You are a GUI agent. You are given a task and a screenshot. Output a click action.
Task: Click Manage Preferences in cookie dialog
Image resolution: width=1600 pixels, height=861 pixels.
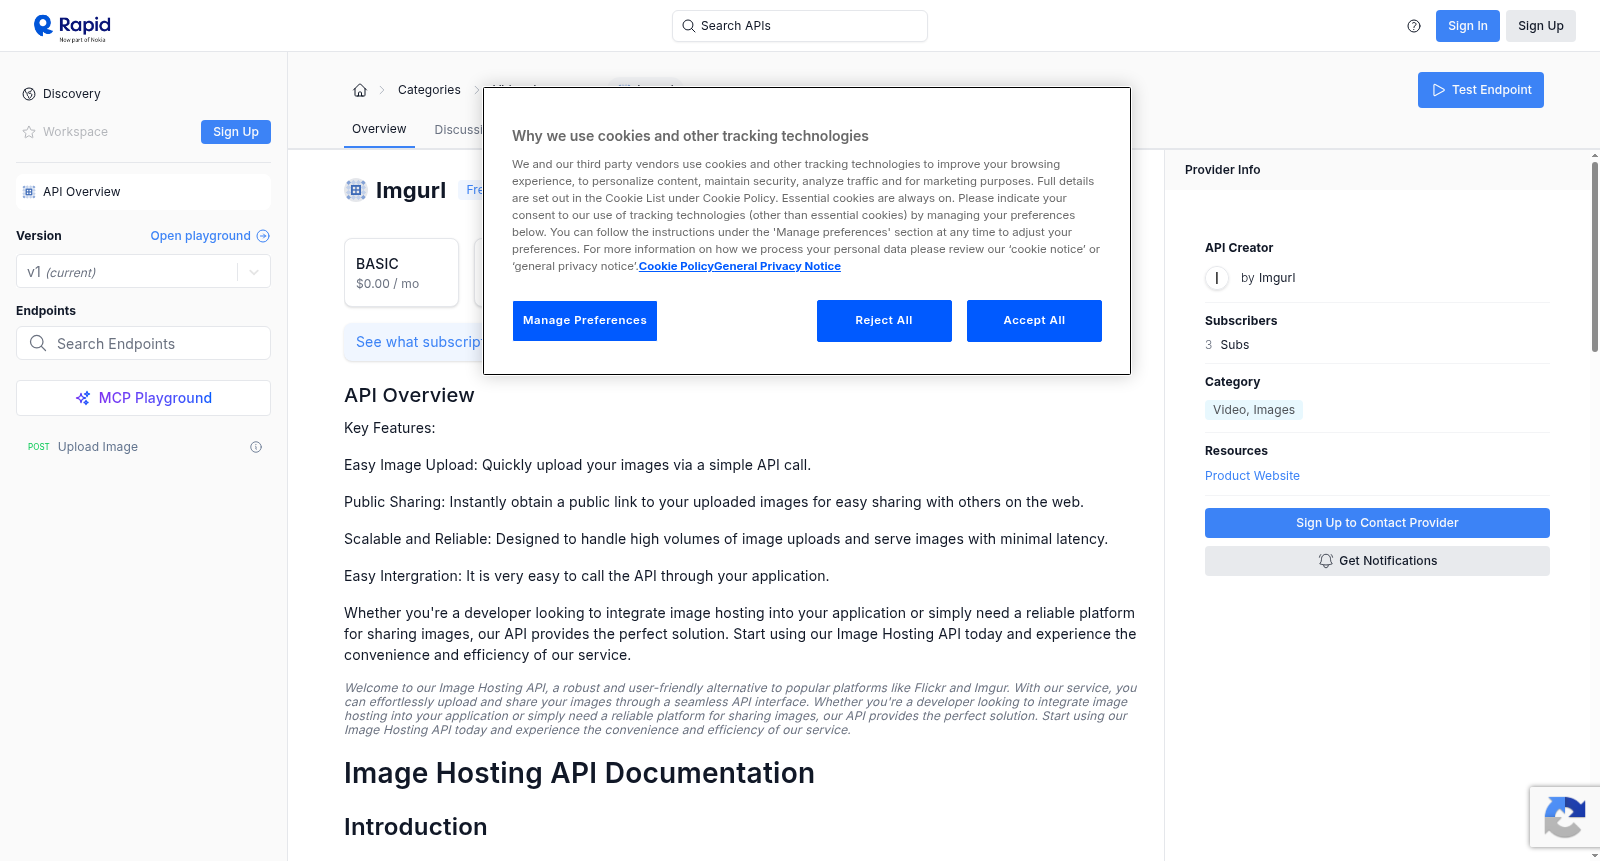pos(585,321)
